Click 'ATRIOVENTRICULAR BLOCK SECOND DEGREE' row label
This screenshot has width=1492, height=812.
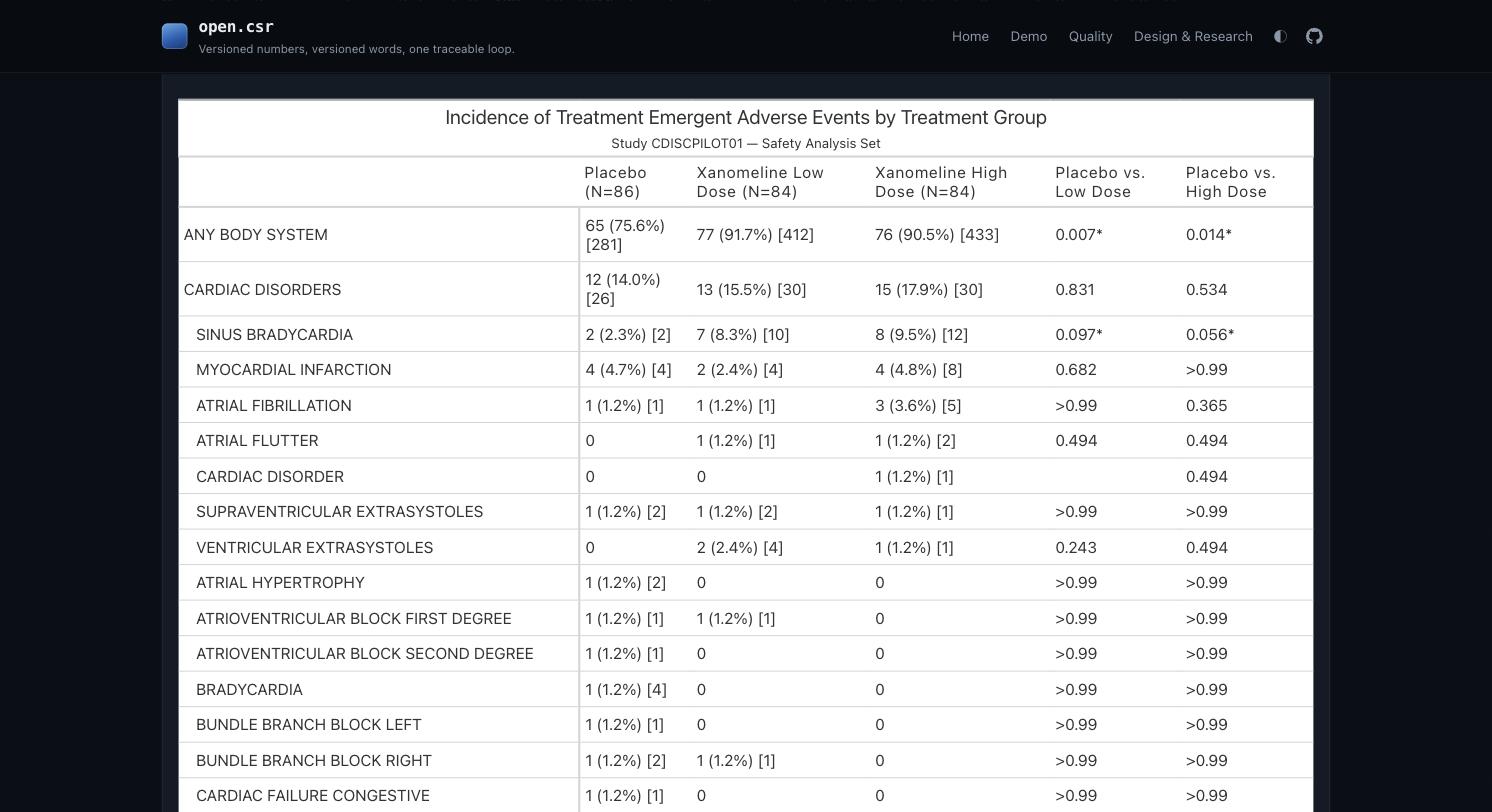365,654
